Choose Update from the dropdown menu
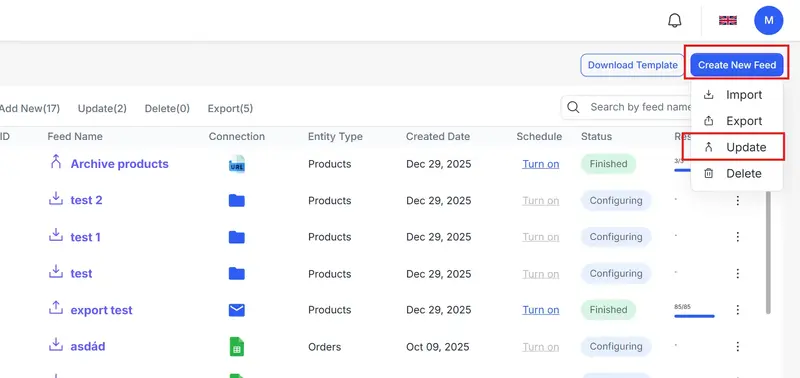This screenshot has height=378, width=800. point(737,147)
